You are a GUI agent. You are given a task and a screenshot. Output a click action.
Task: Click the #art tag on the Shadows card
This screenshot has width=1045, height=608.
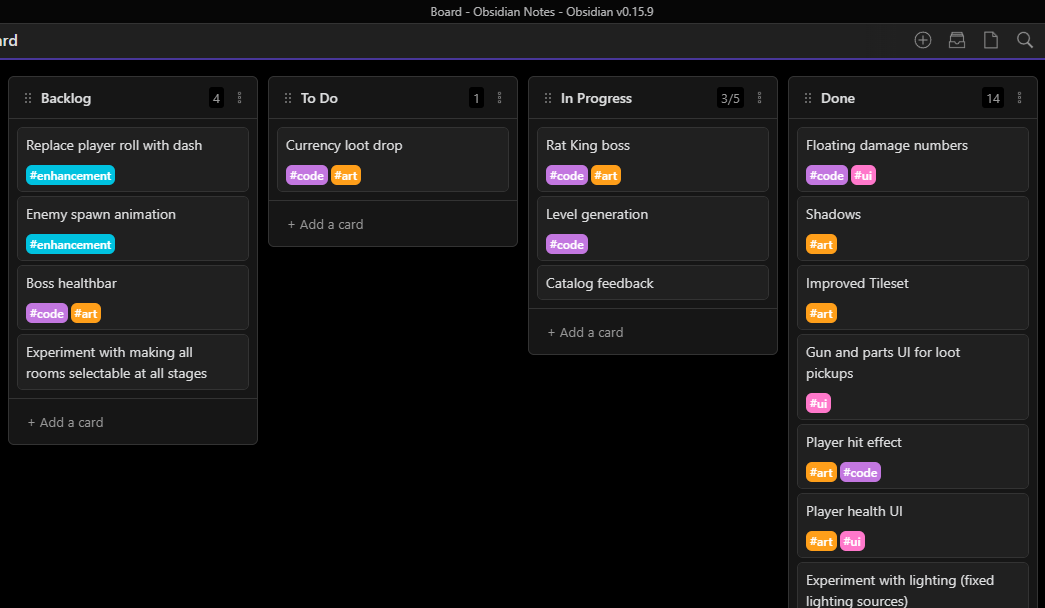(x=821, y=244)
